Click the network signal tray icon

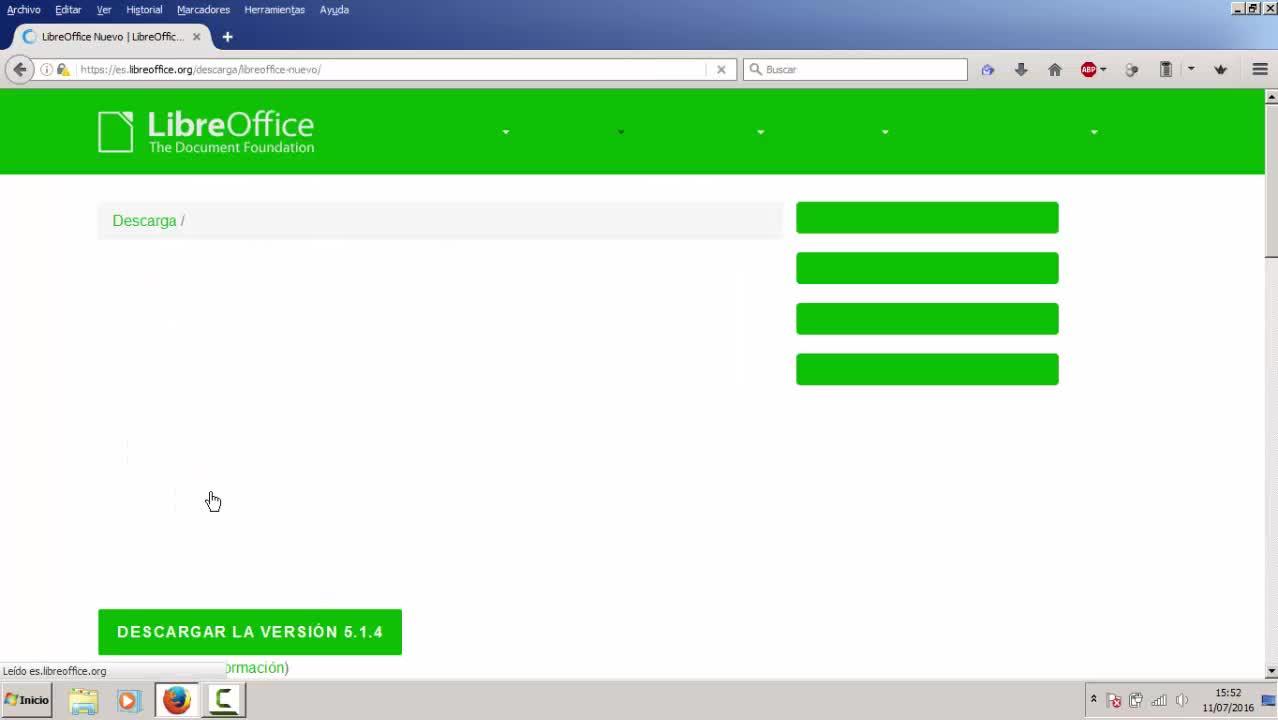[x=1159, y=700]
